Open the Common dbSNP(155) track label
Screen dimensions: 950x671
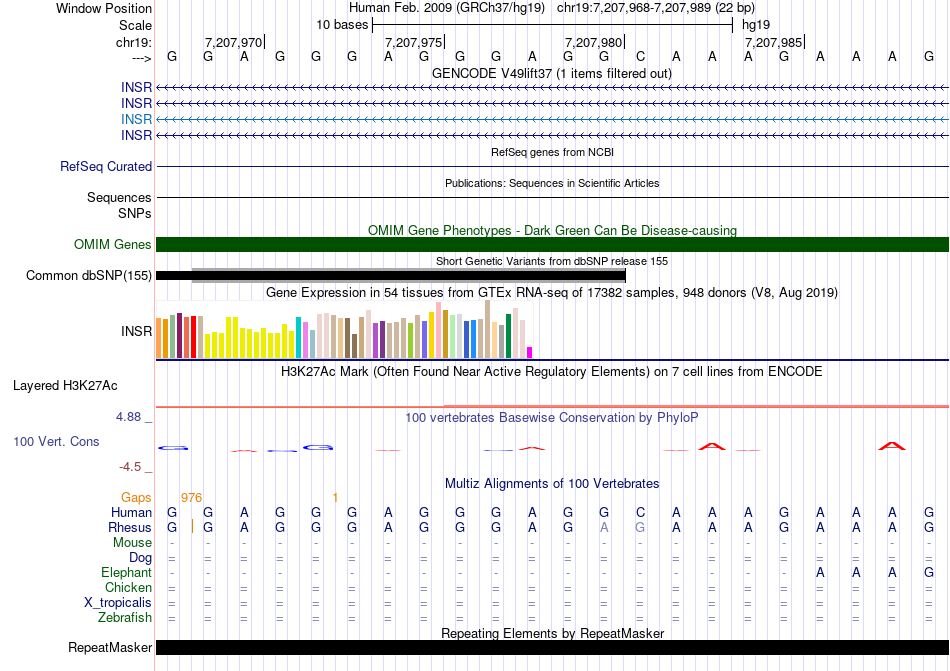[89, 276]
